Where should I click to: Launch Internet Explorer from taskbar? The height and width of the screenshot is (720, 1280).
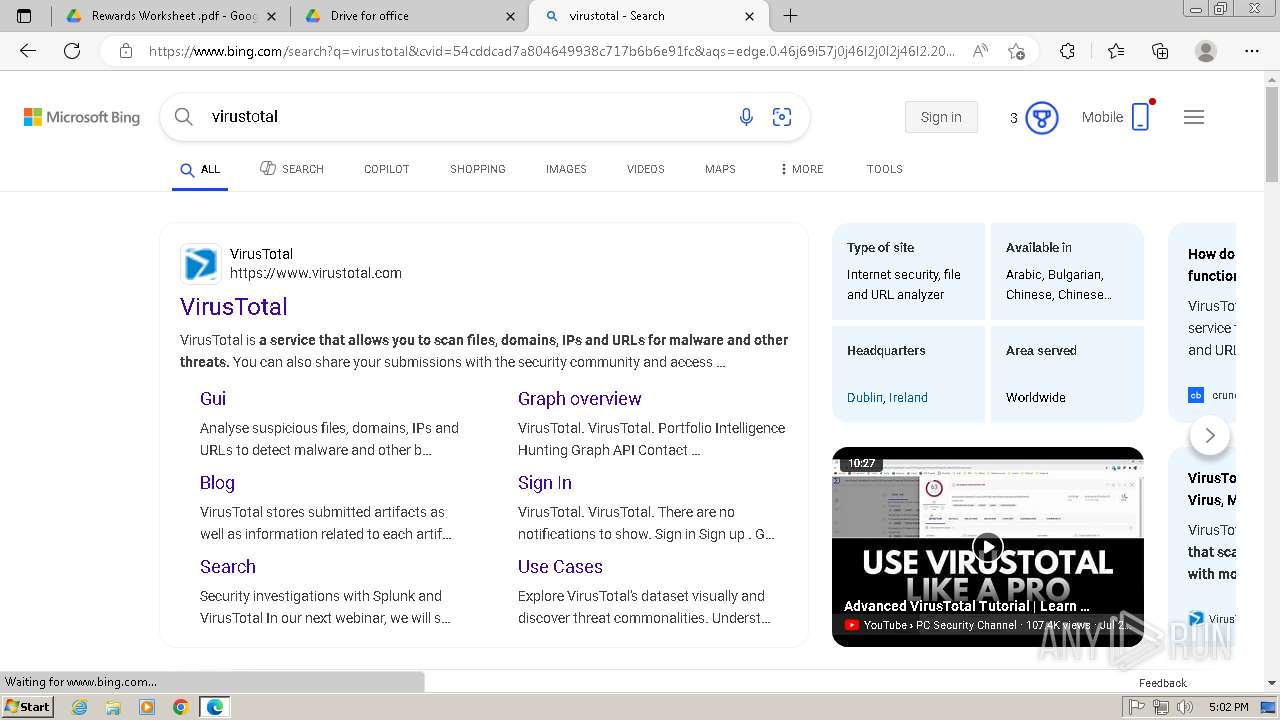pos(79,707)
